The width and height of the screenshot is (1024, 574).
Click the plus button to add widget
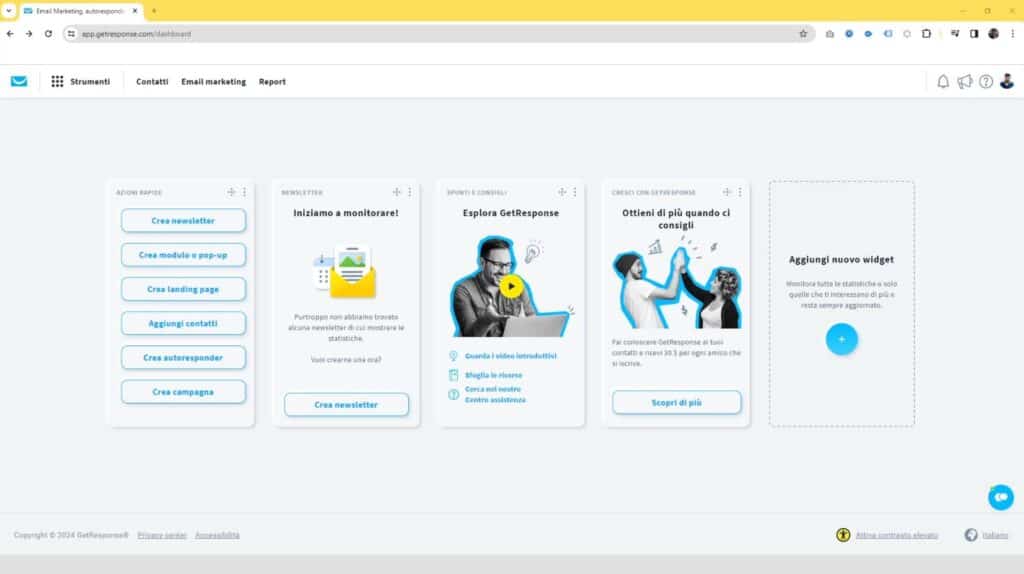point(841,340)
